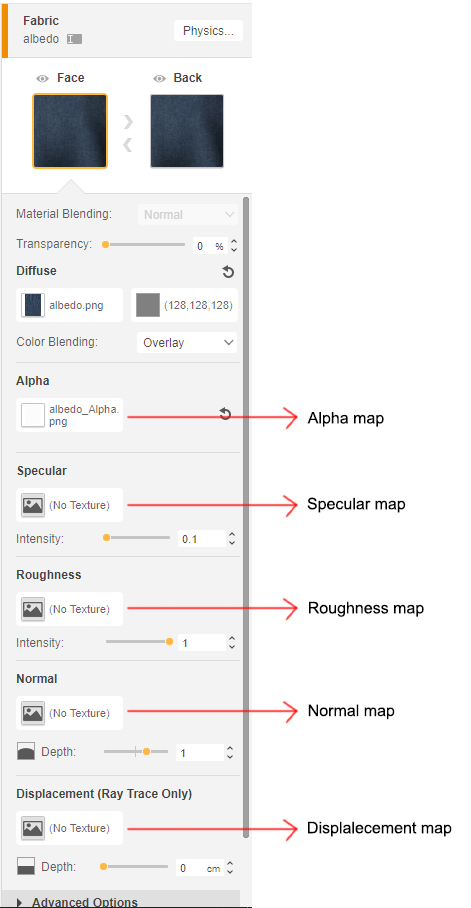471x908 pixels.
Task: Click the Specular Intensity value field
Action: pyautogui.click(x=201, y=539)
